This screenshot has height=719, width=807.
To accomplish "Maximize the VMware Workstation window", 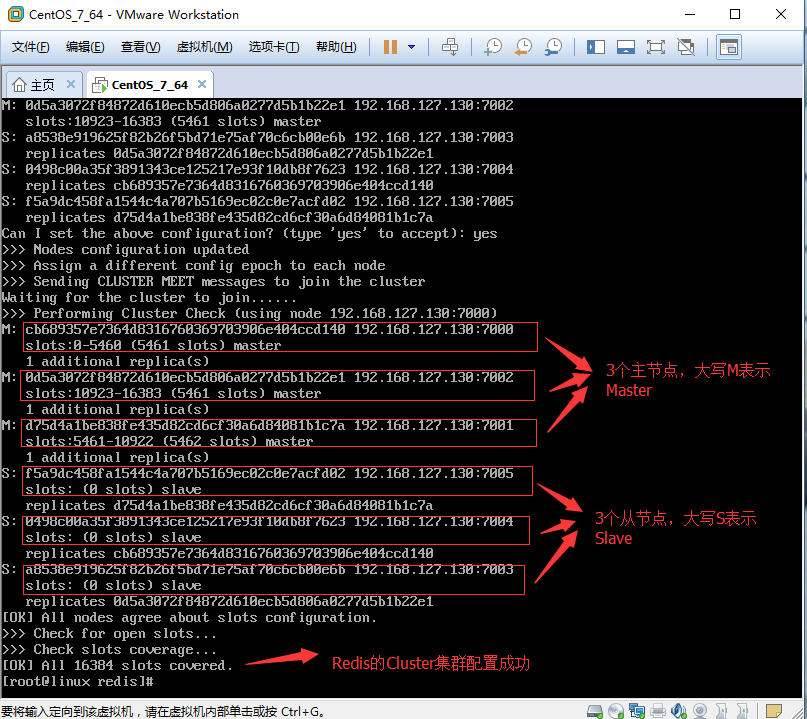I will [x=735, y=14].
